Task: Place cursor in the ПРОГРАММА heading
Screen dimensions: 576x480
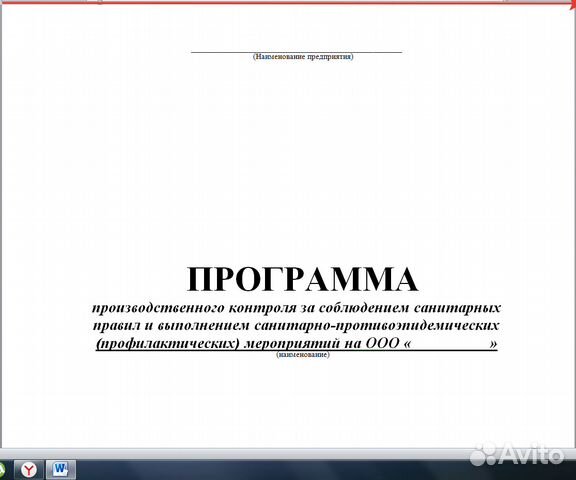Action: click(302, 279)
